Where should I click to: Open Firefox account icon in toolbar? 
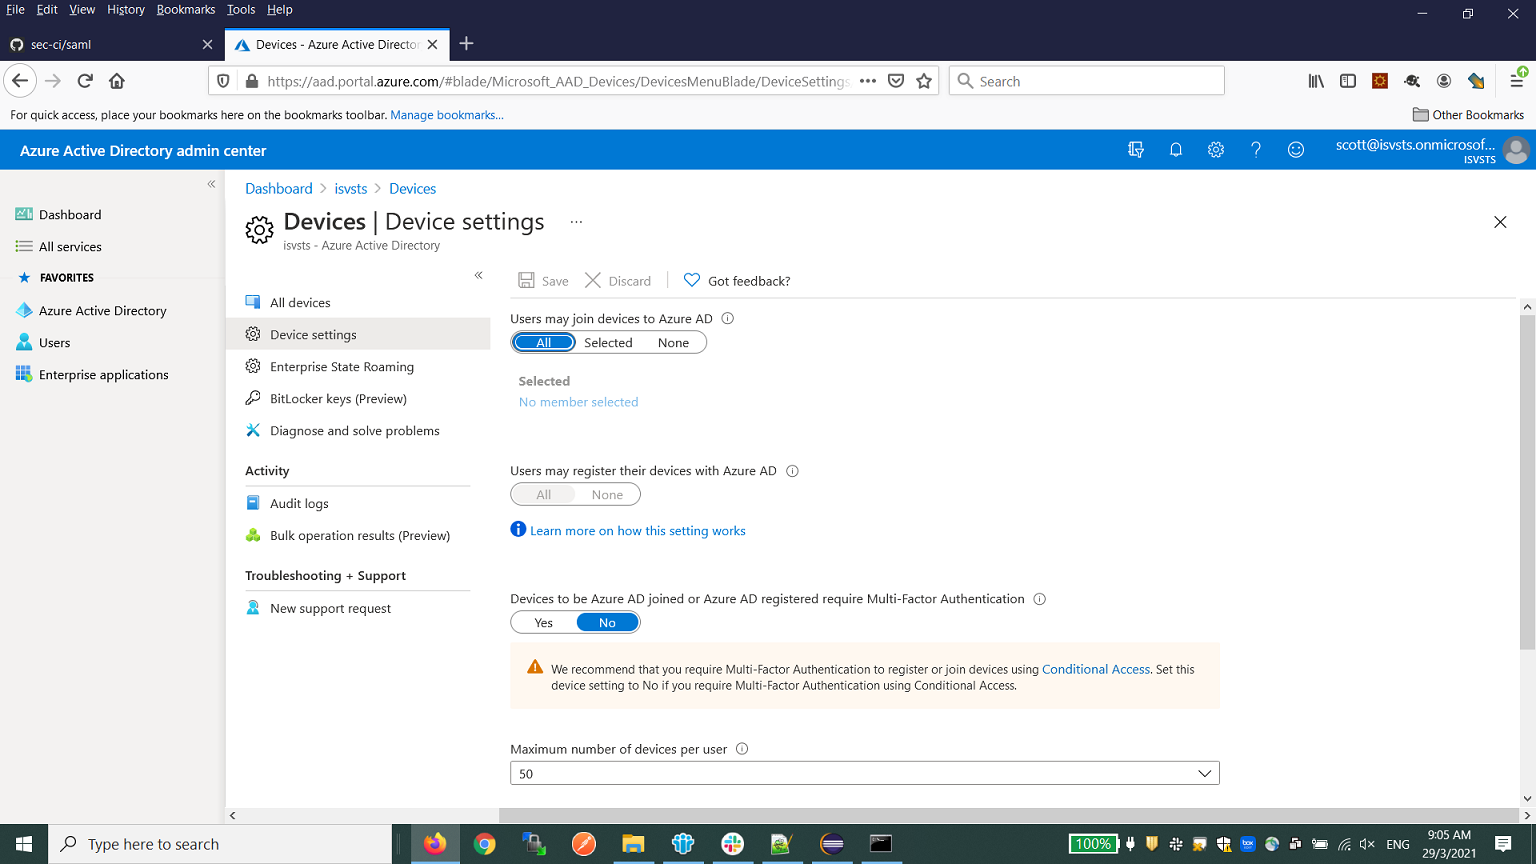click(x=1444, y=81)
